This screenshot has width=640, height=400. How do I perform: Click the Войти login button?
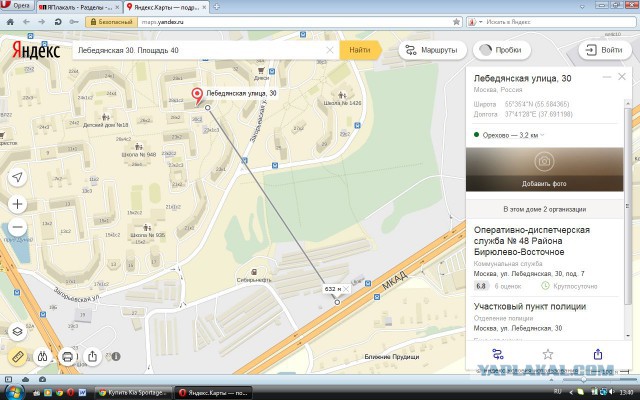[604, 50]
